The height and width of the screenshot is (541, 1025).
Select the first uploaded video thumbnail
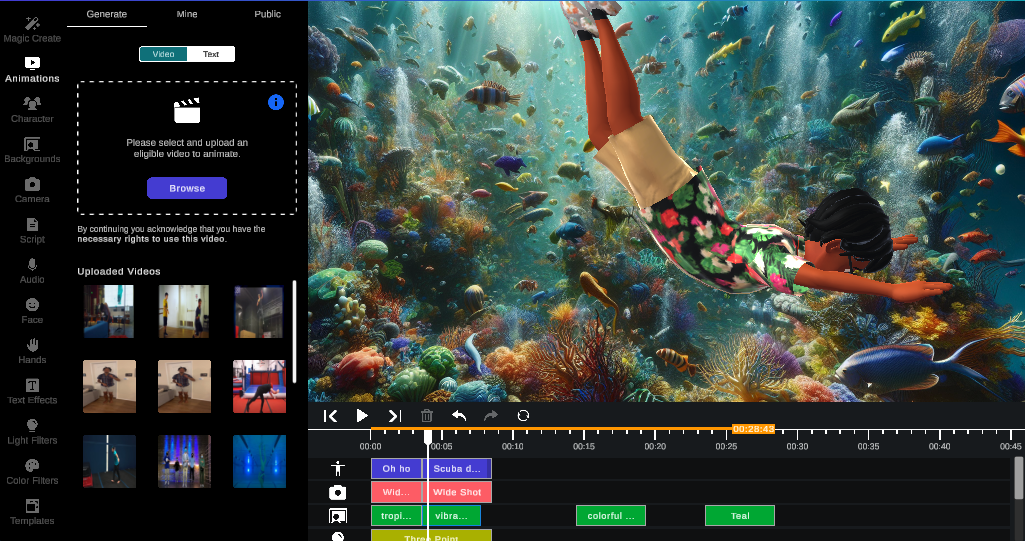click(x=109, y=311)
